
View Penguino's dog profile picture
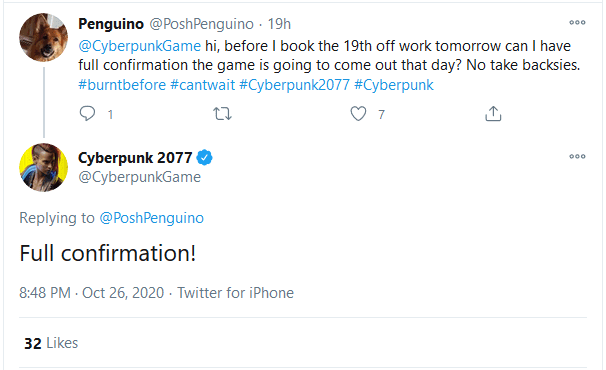pos(43,37)
